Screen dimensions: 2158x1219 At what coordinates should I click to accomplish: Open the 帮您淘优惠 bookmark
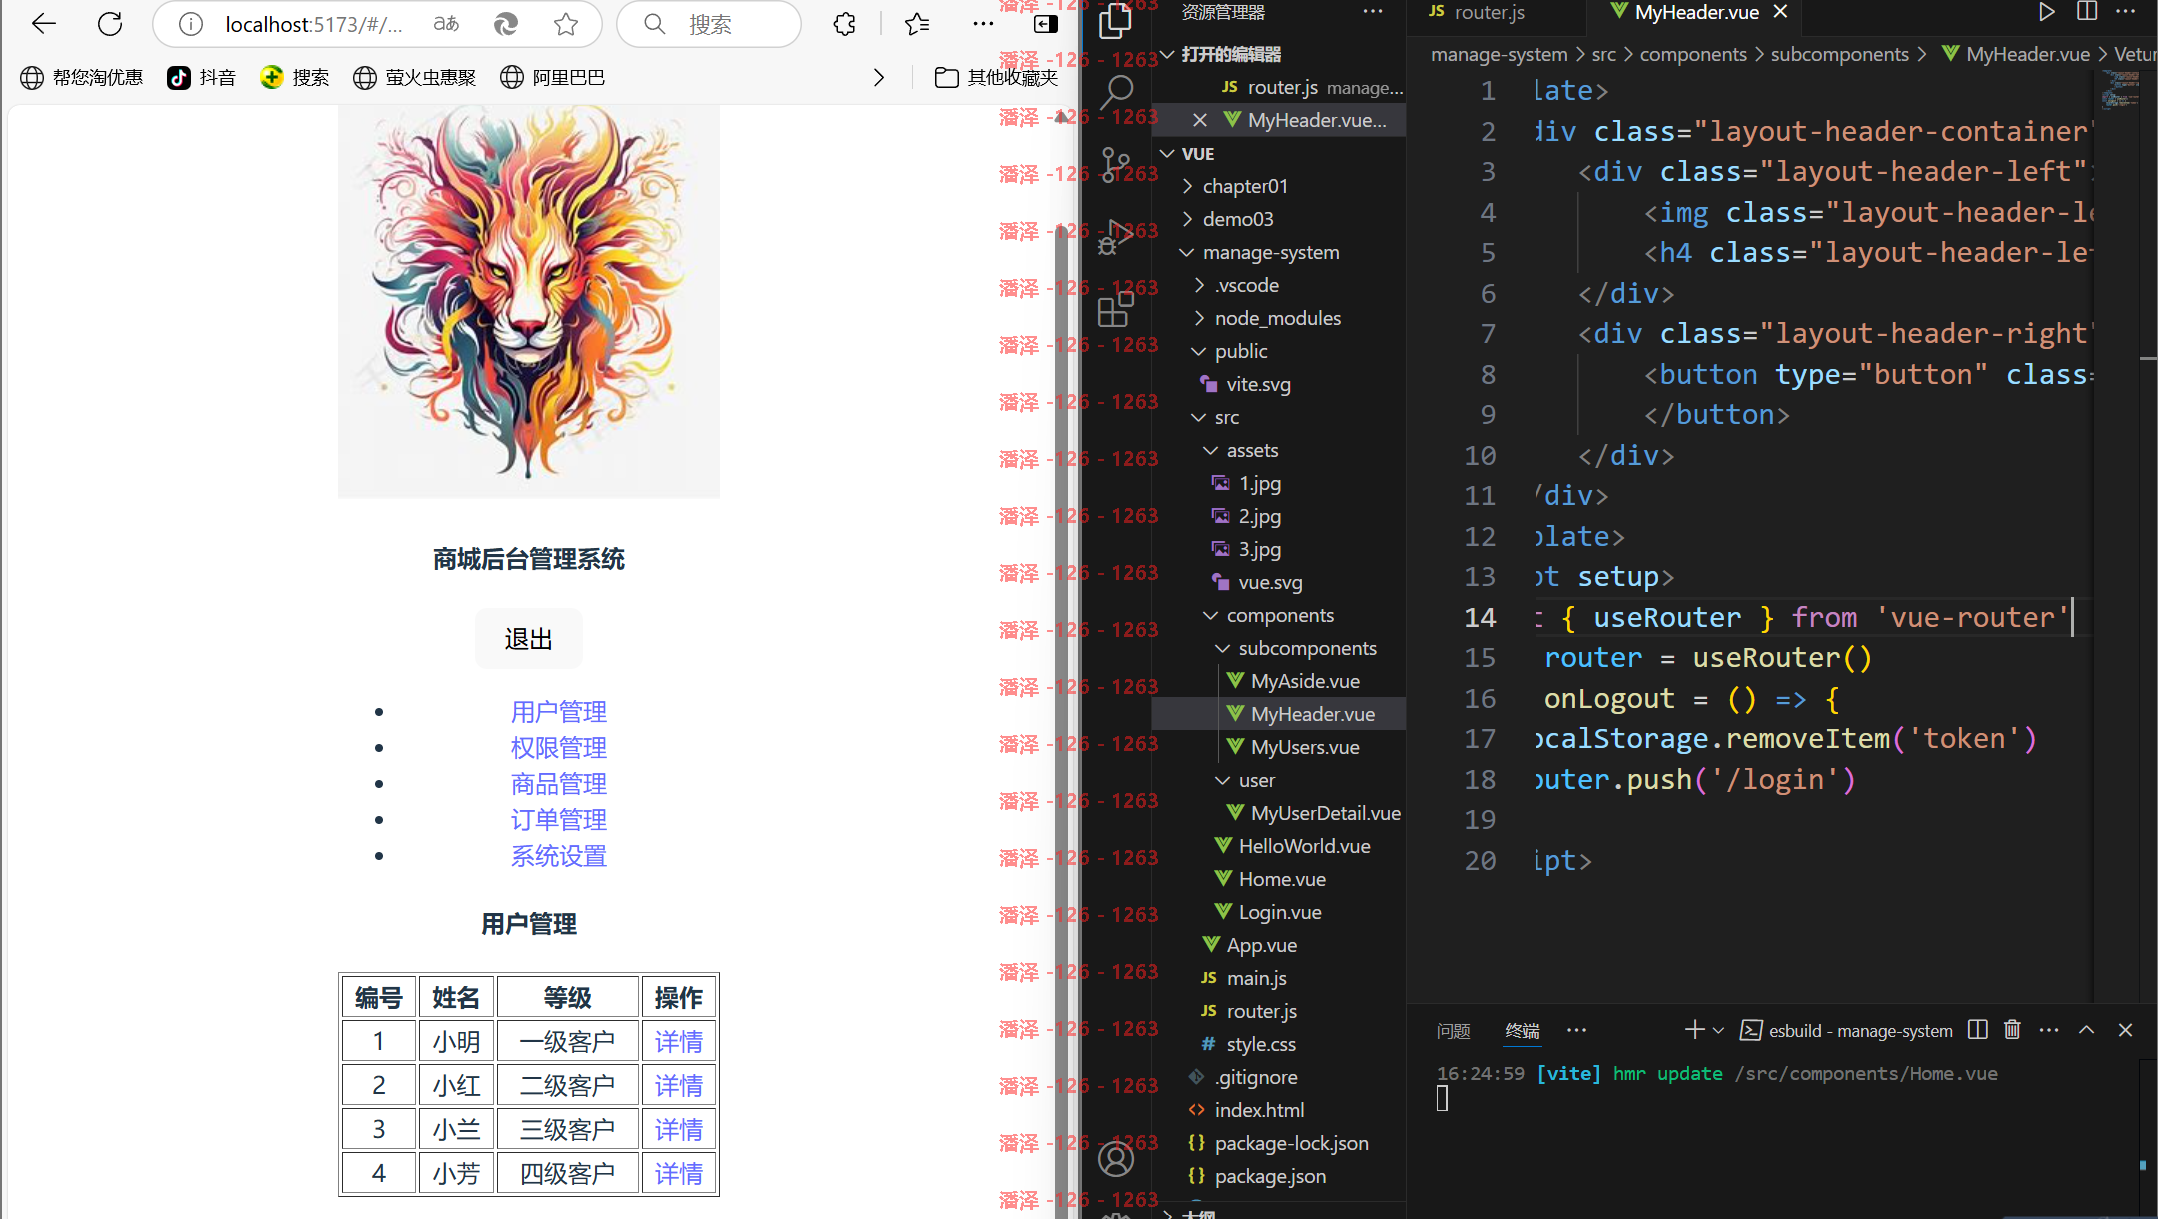(x=82, y=77)
